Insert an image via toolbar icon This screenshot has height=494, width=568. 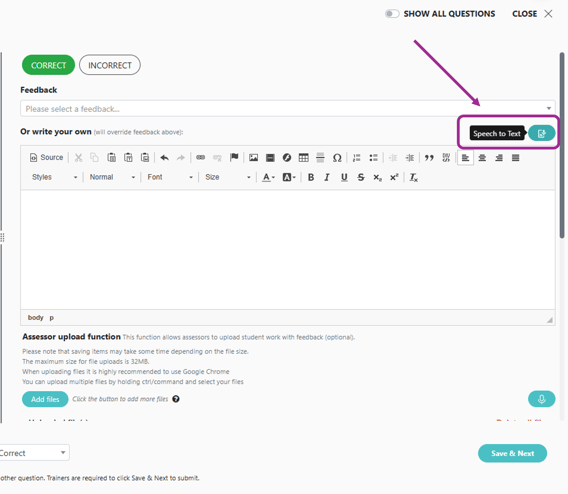coord(254,158)
